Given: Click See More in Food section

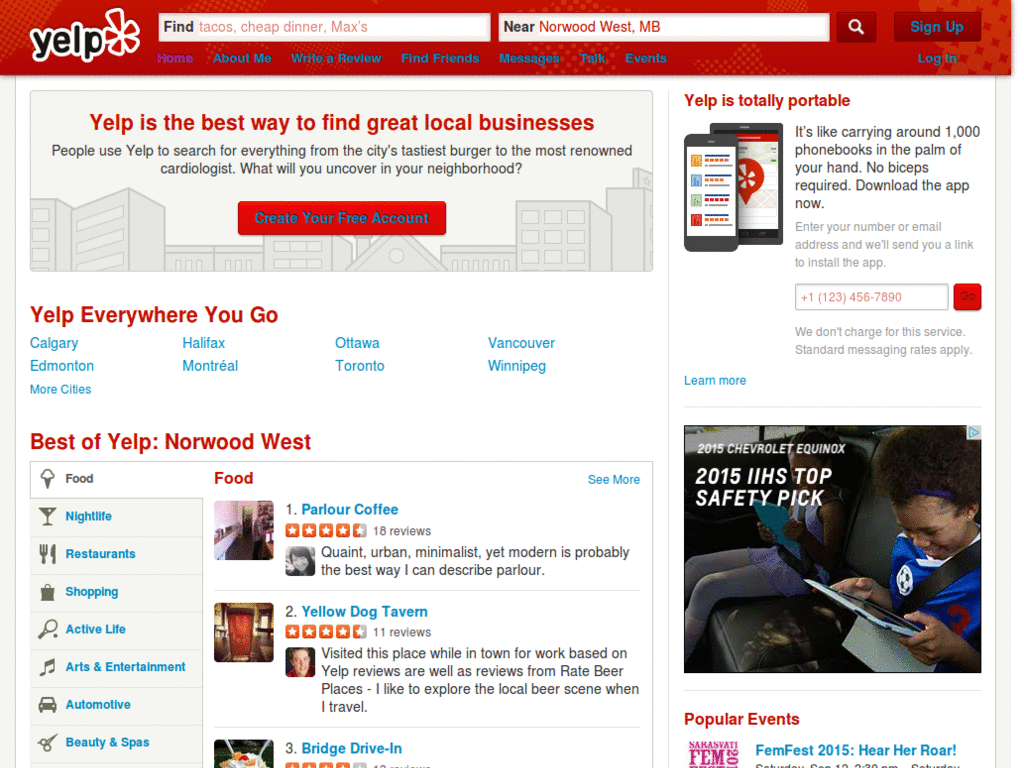Looking at the screenshot, I should click(x=614, y=479).
